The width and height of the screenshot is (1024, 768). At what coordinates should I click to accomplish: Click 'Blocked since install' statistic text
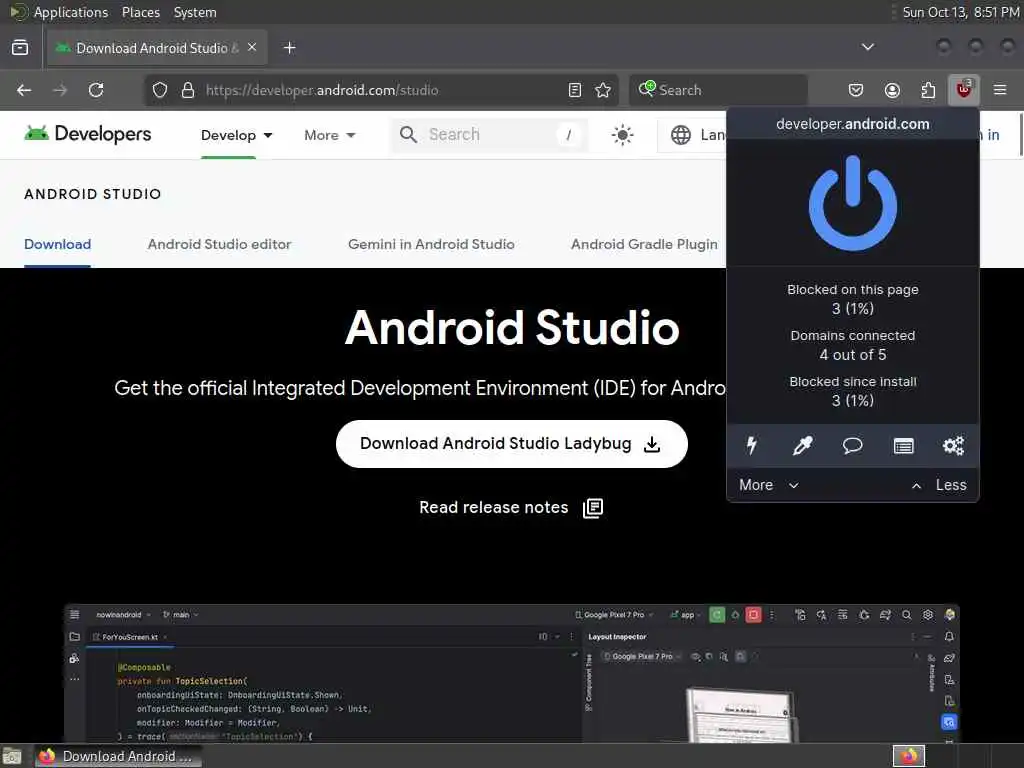pyautogui.click(x=852, y=381)
